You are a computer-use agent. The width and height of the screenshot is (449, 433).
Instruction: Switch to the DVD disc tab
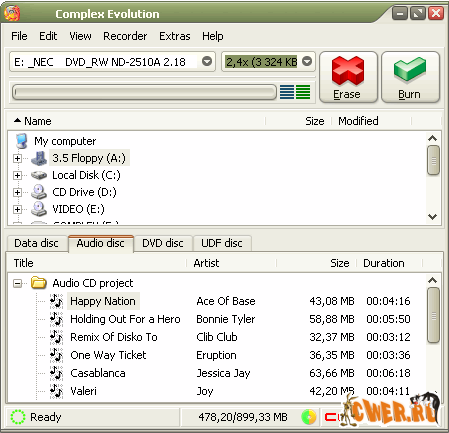pyautogui.click(x=163, y=243)
